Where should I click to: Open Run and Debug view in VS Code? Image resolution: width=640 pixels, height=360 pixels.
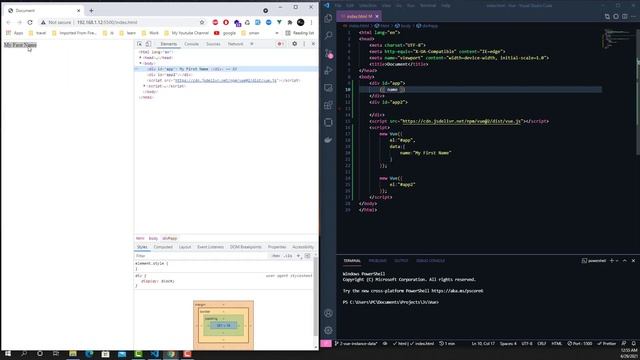[329, 70]
